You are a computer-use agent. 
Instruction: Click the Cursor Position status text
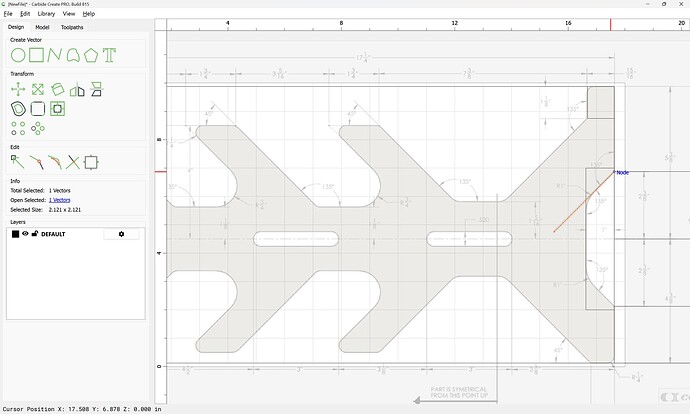82,409
